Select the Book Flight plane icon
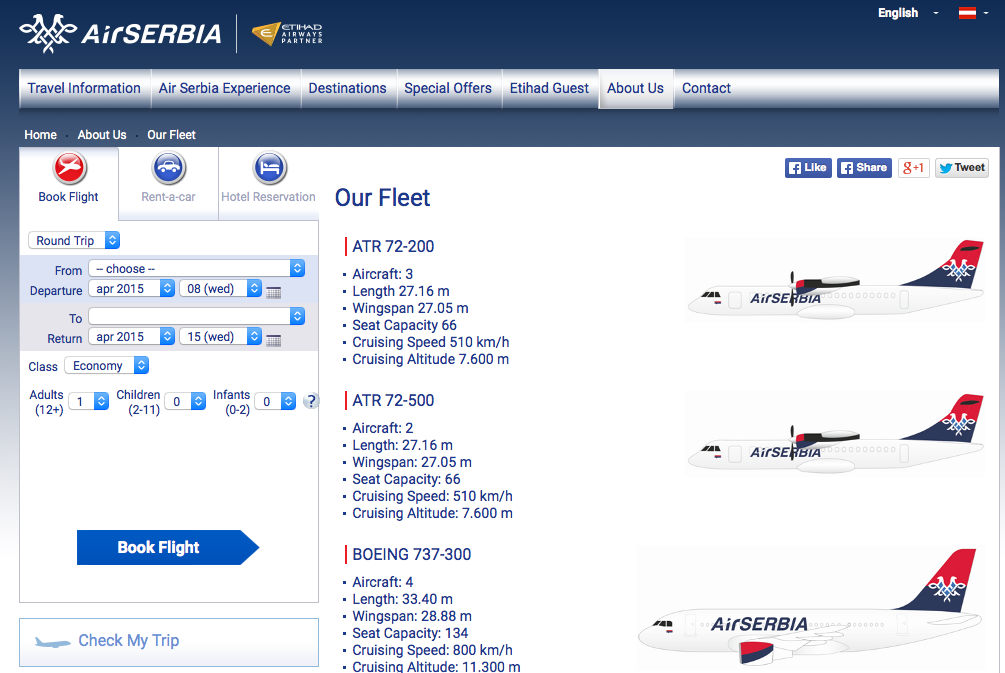 pos(69,168)
